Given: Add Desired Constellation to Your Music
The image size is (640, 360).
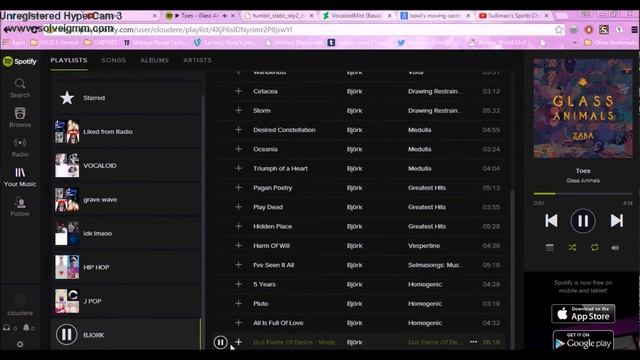Looking at the screenshot, I should [x=239, y=130].
